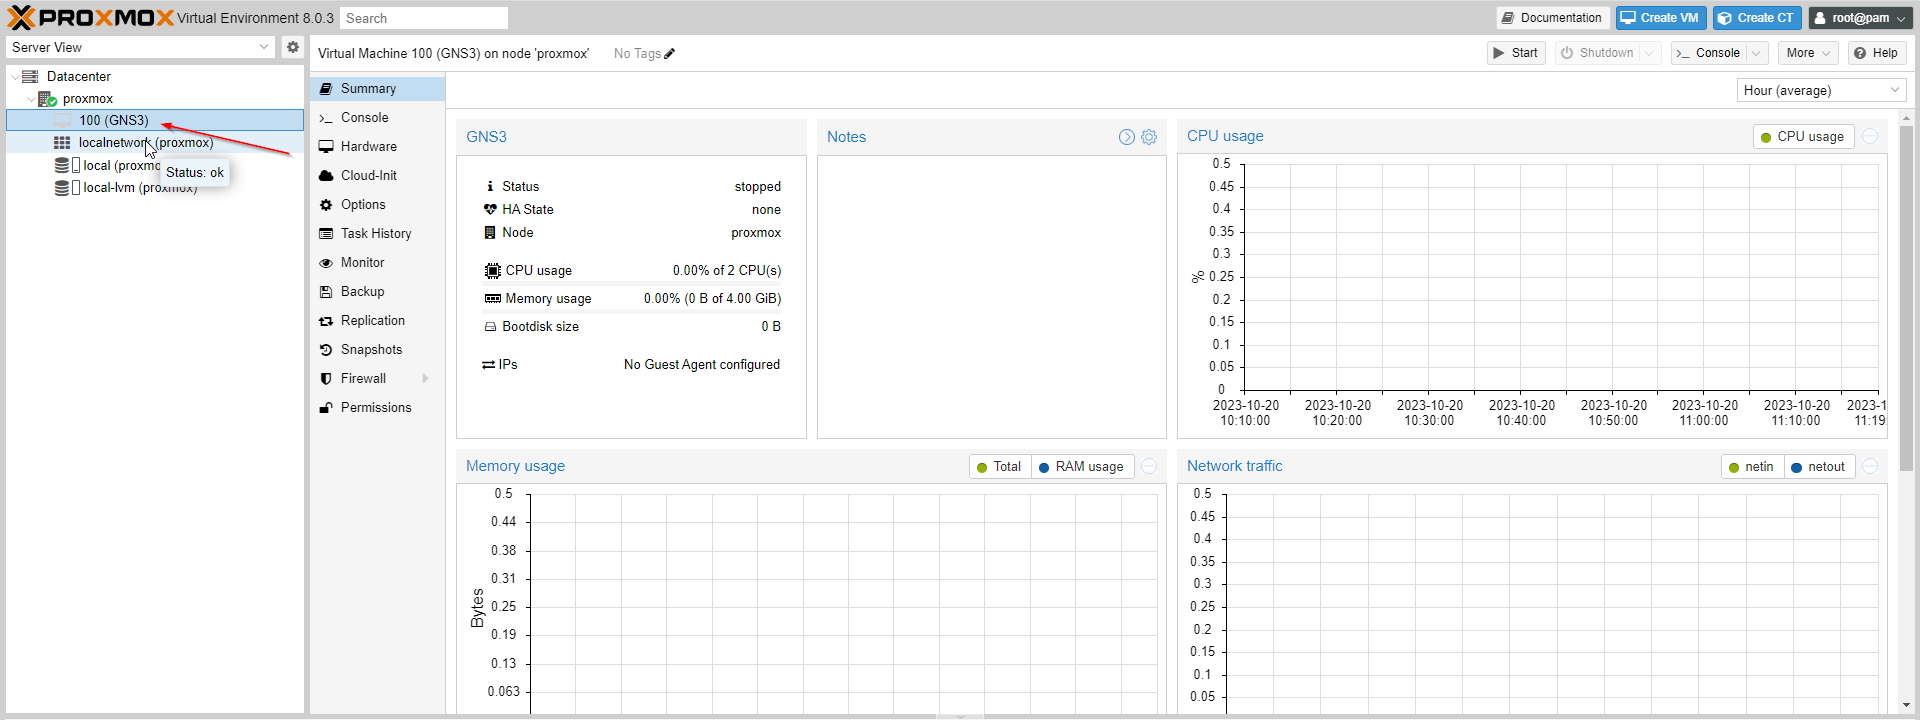The image size is (1920, 720).
Task: Open the Notes settings gear icon
Action: [x=1149, y=137]
